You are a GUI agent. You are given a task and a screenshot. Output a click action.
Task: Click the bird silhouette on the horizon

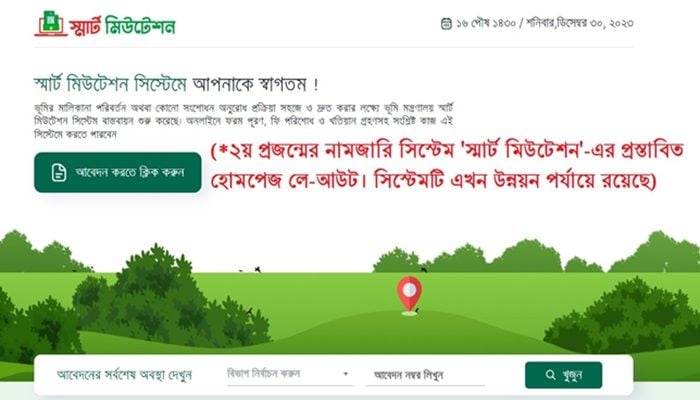(257, 269)
